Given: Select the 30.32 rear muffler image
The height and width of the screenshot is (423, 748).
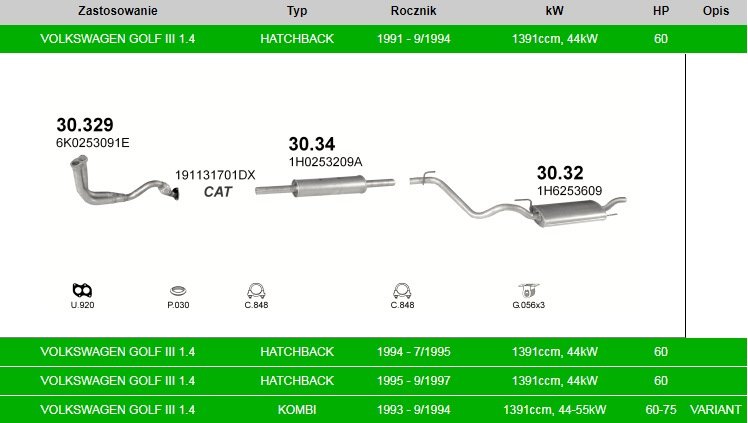Looking at the screenshot, I should point(518,199).
